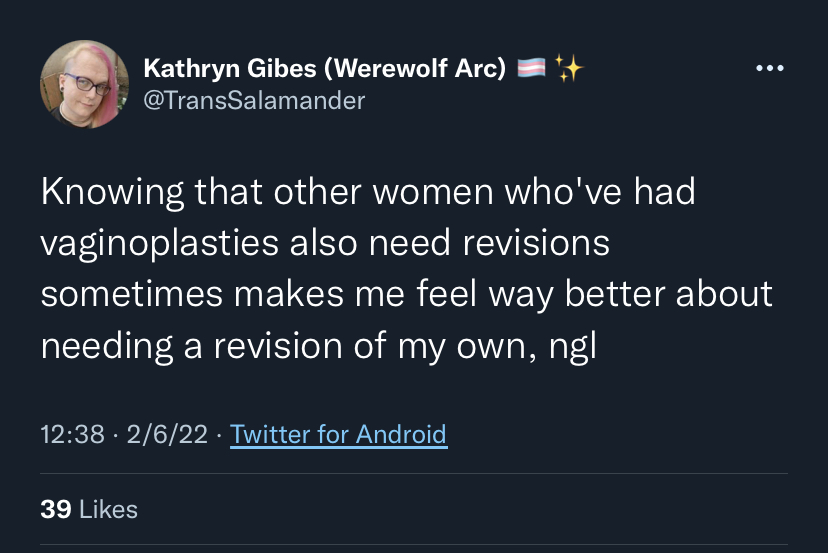828x553 pixels.
Task: Click the number 39 in likes count
Action: coord(55,509)
